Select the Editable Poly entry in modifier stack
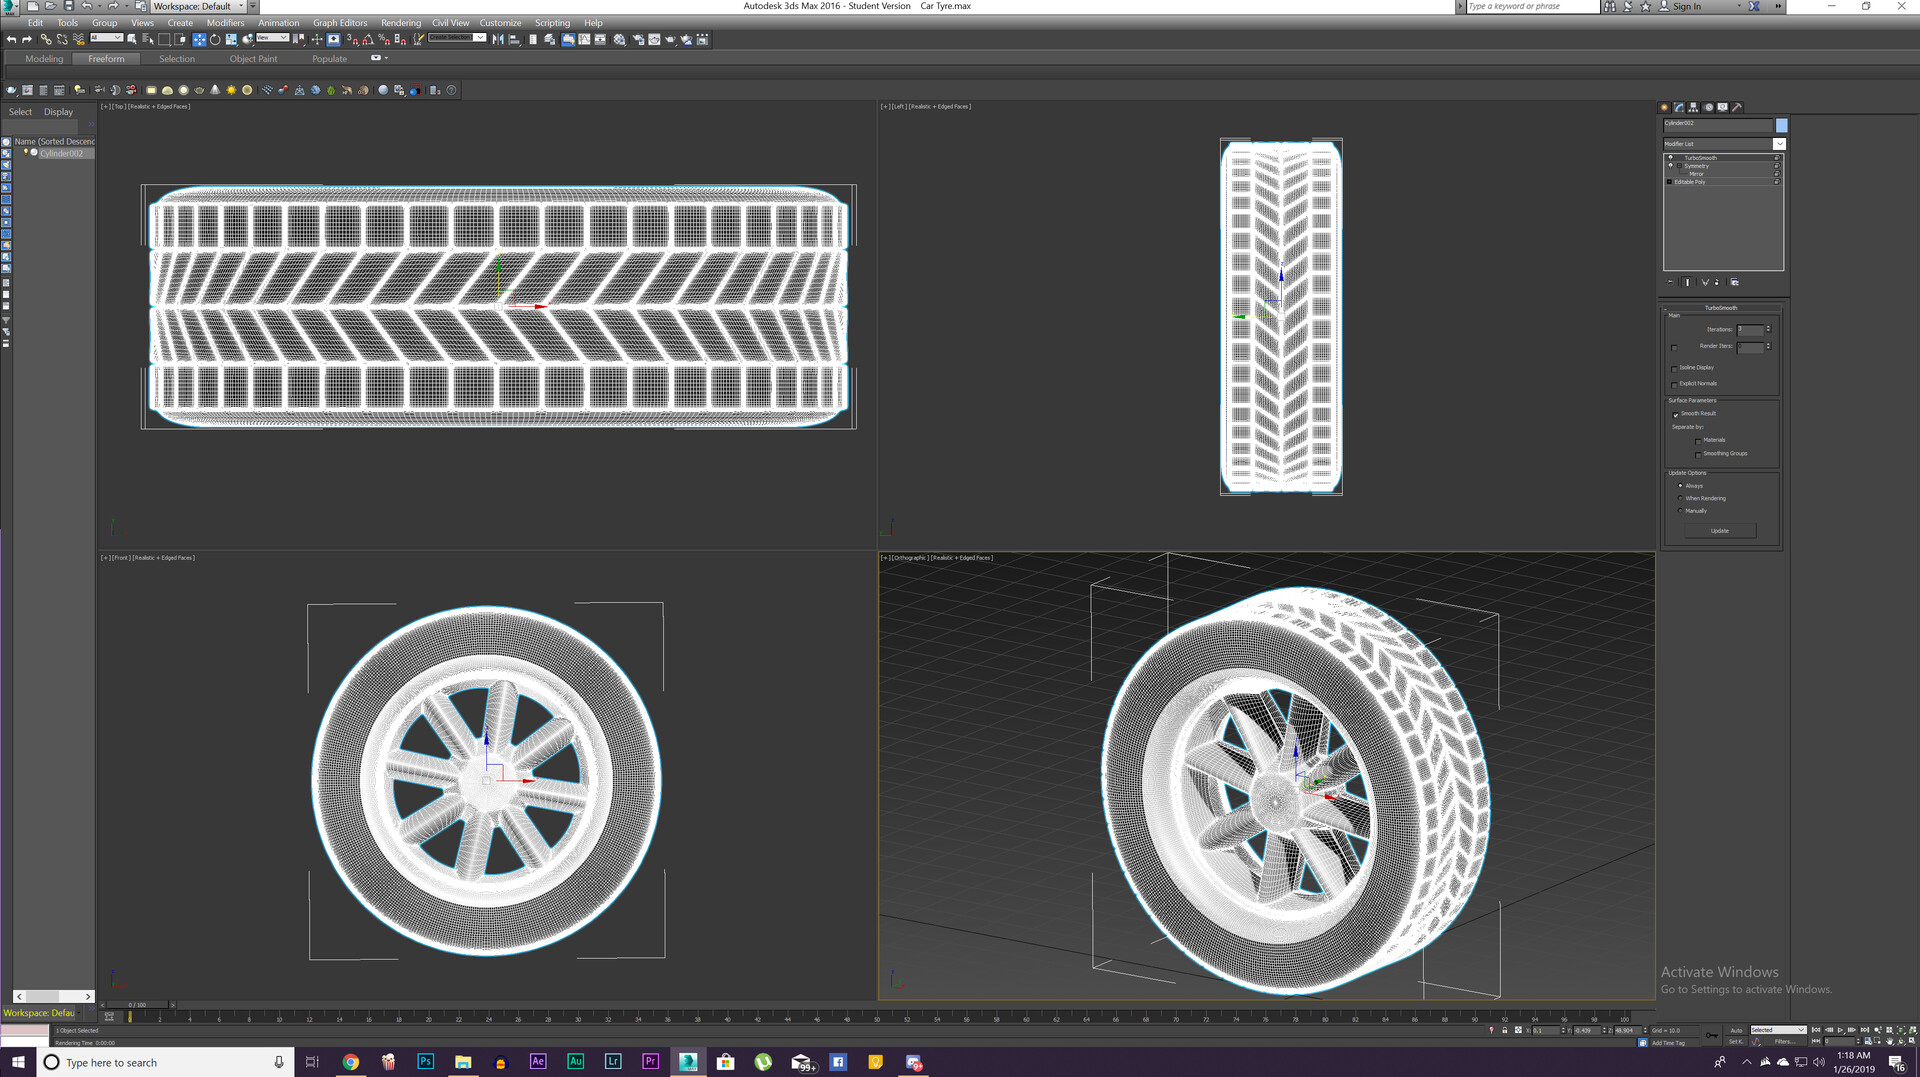 coord(1690,182)
